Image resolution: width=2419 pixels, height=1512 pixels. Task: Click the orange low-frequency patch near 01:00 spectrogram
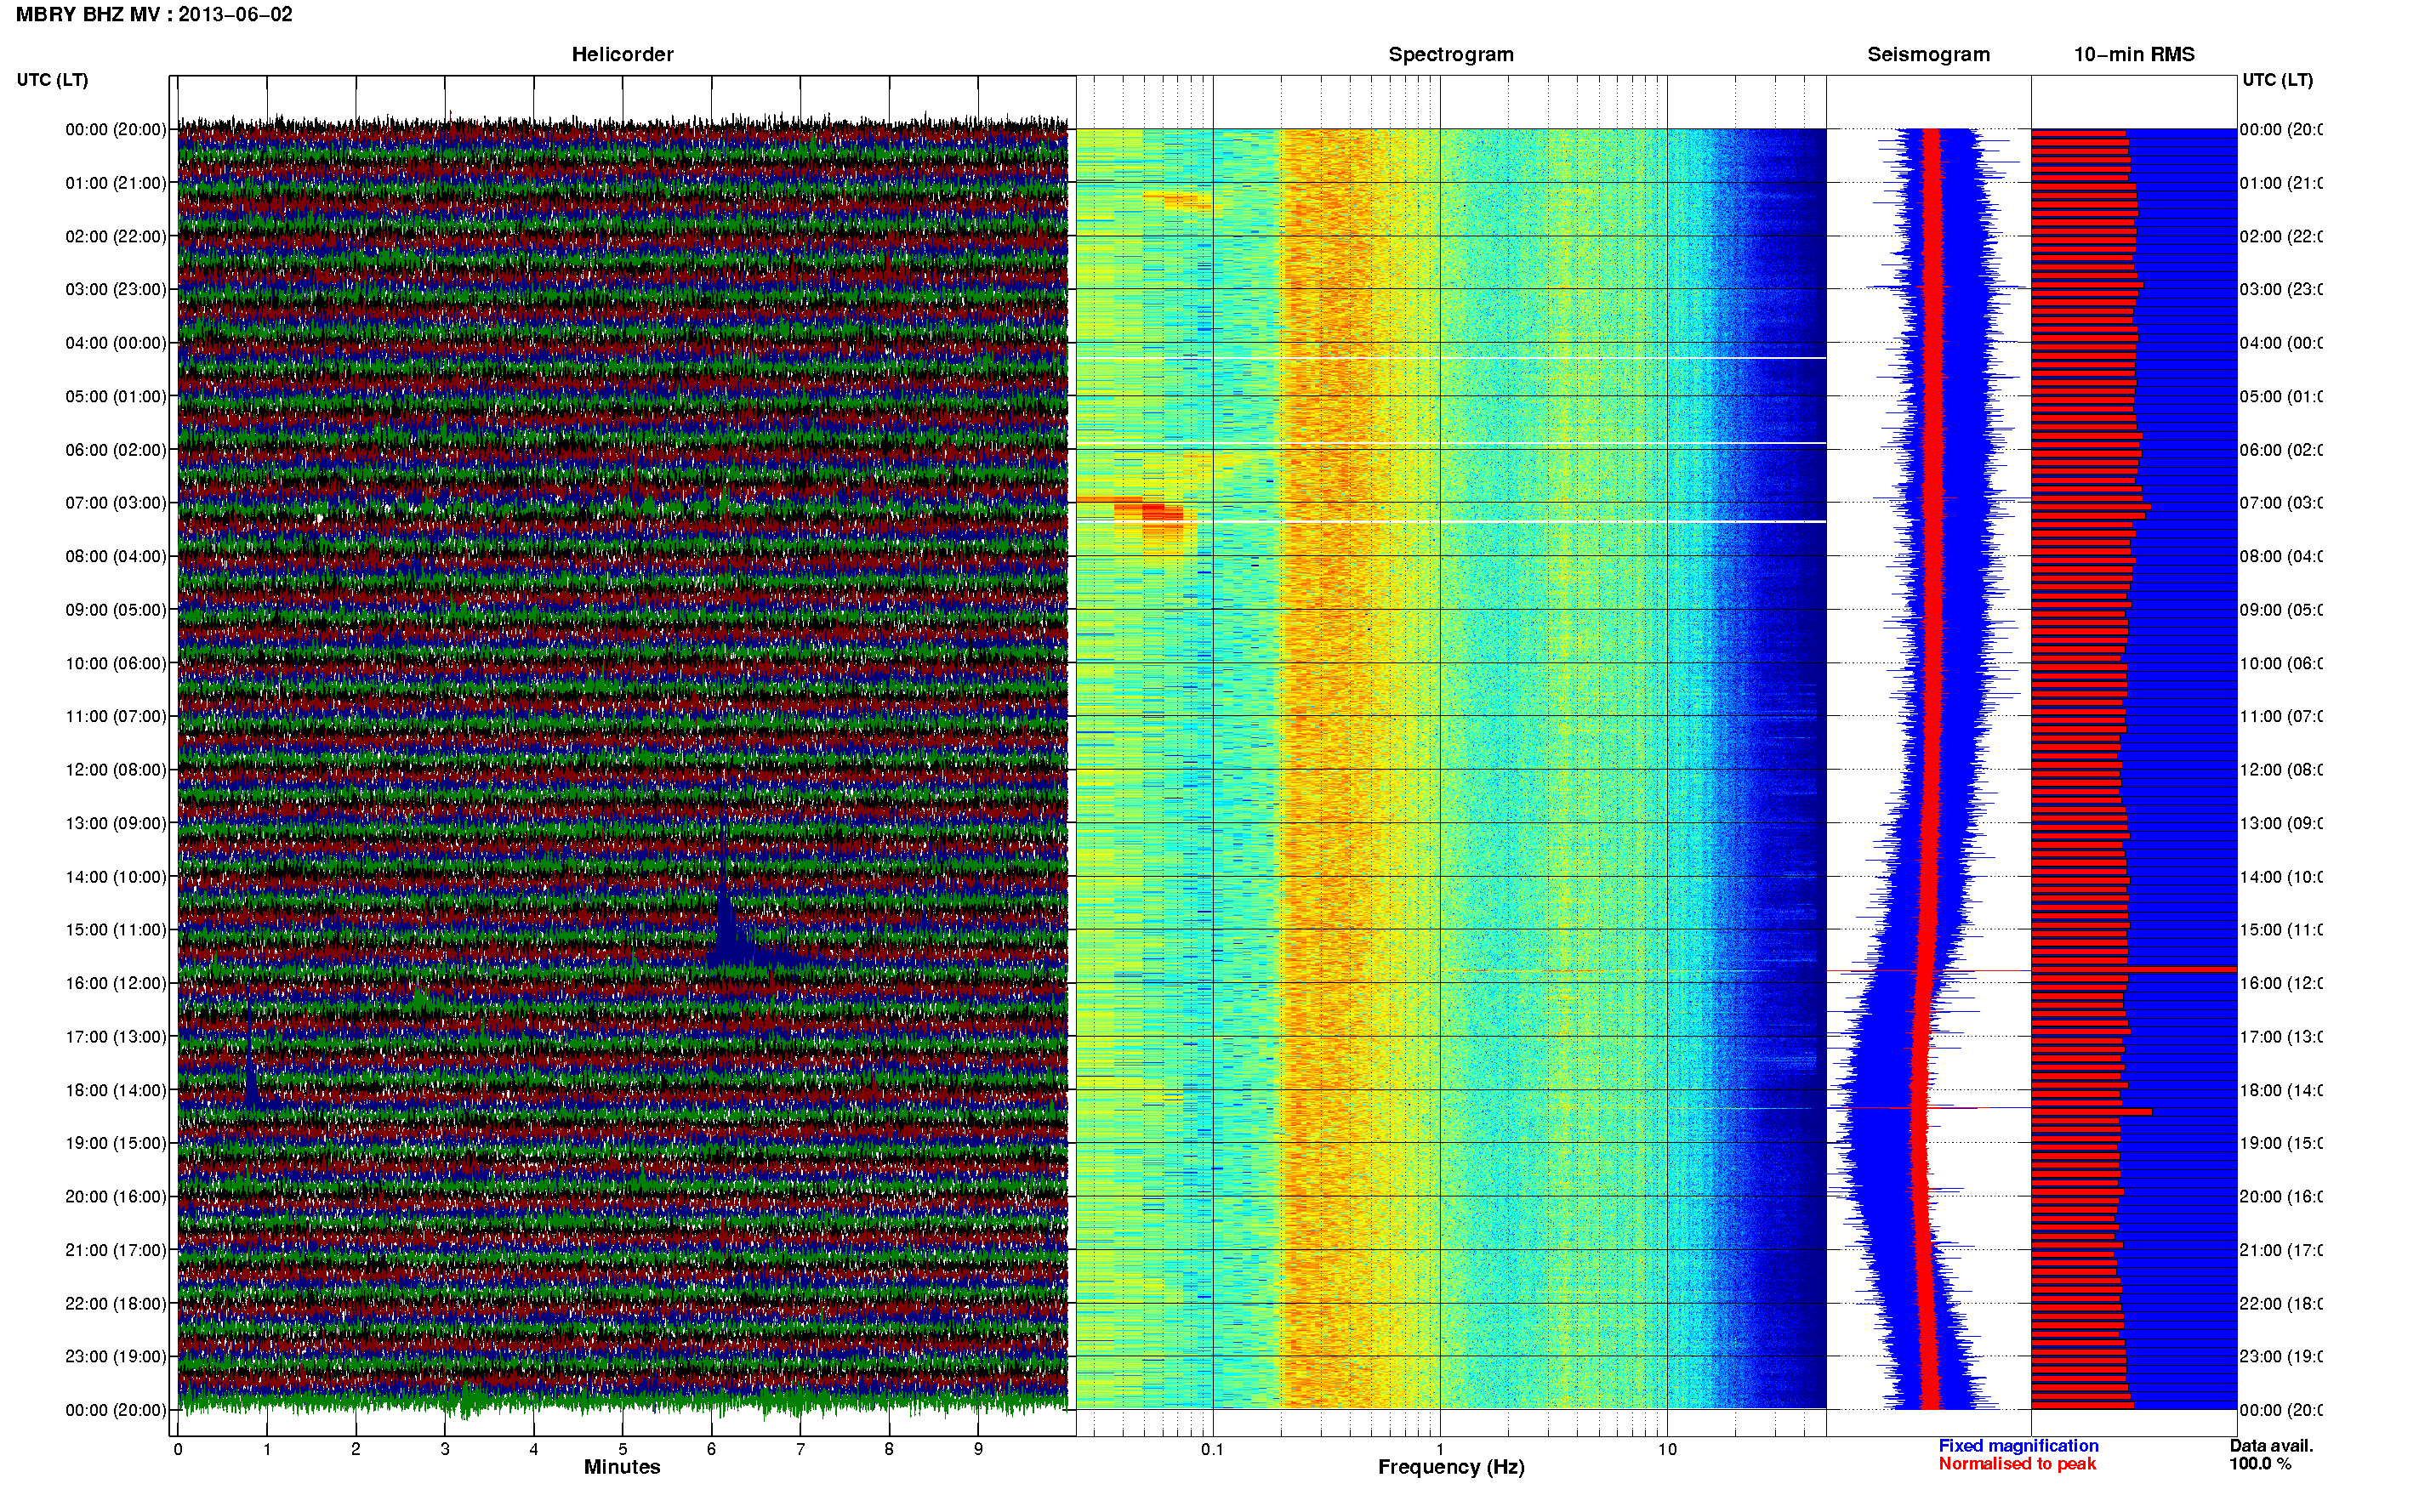pyautogui.click(x=1180, y=200)
